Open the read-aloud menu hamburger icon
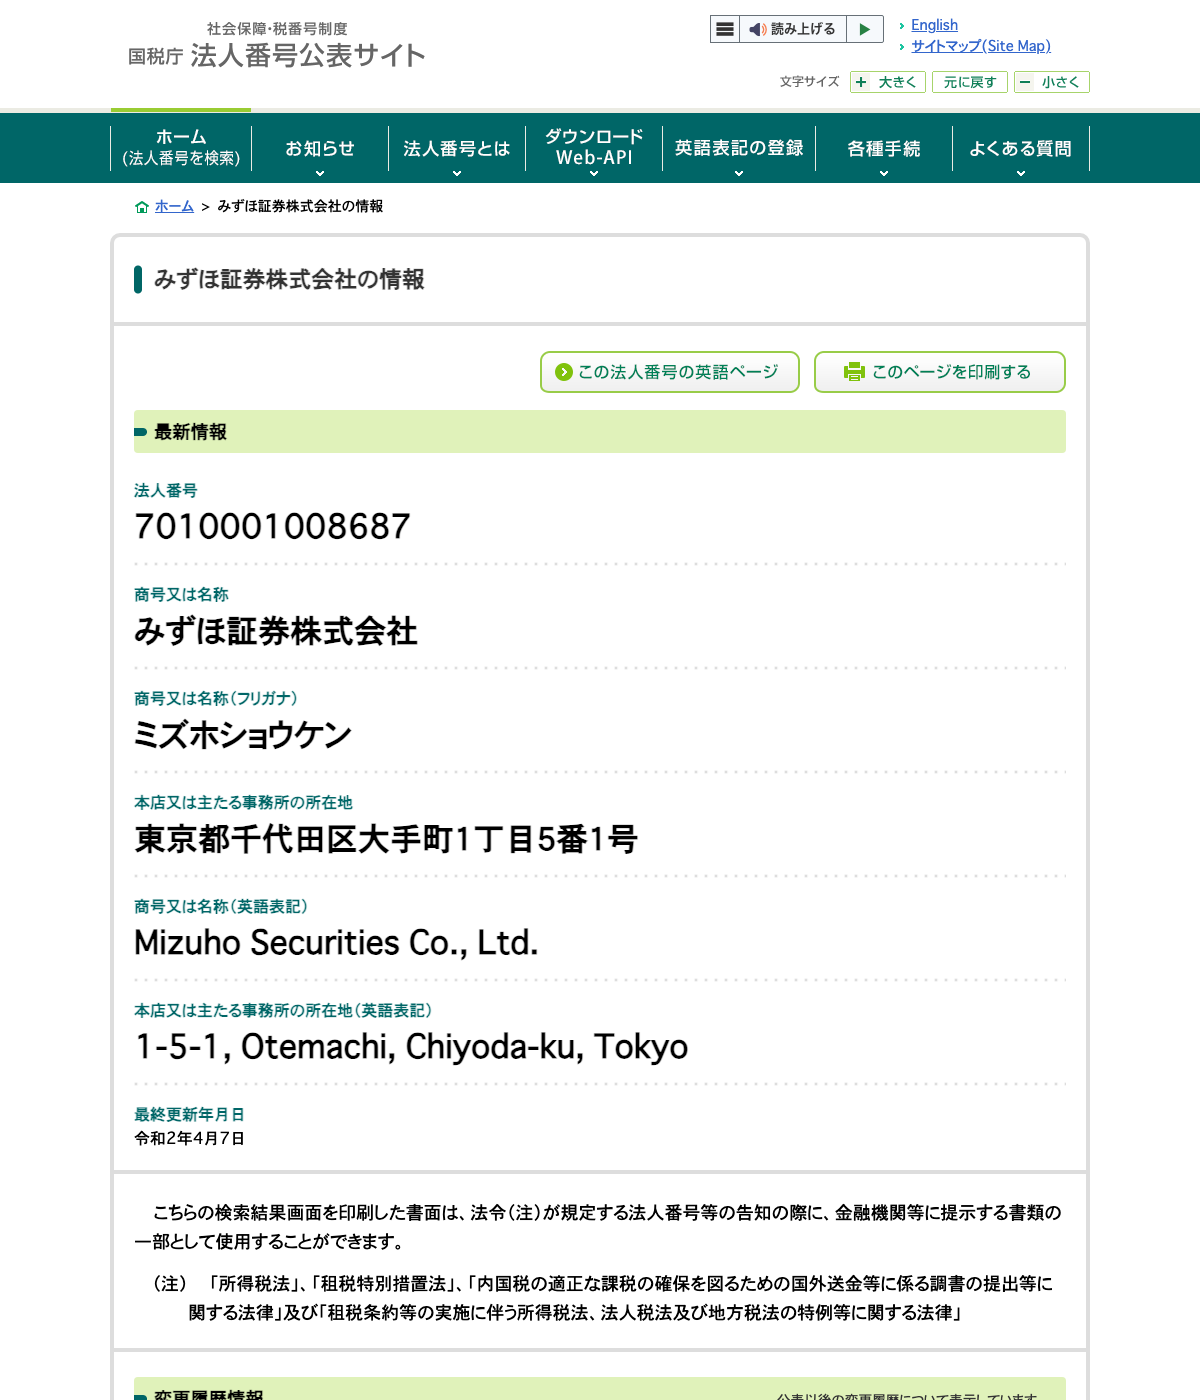This screenshot has width=1200, height=1400. pos(725,29)
